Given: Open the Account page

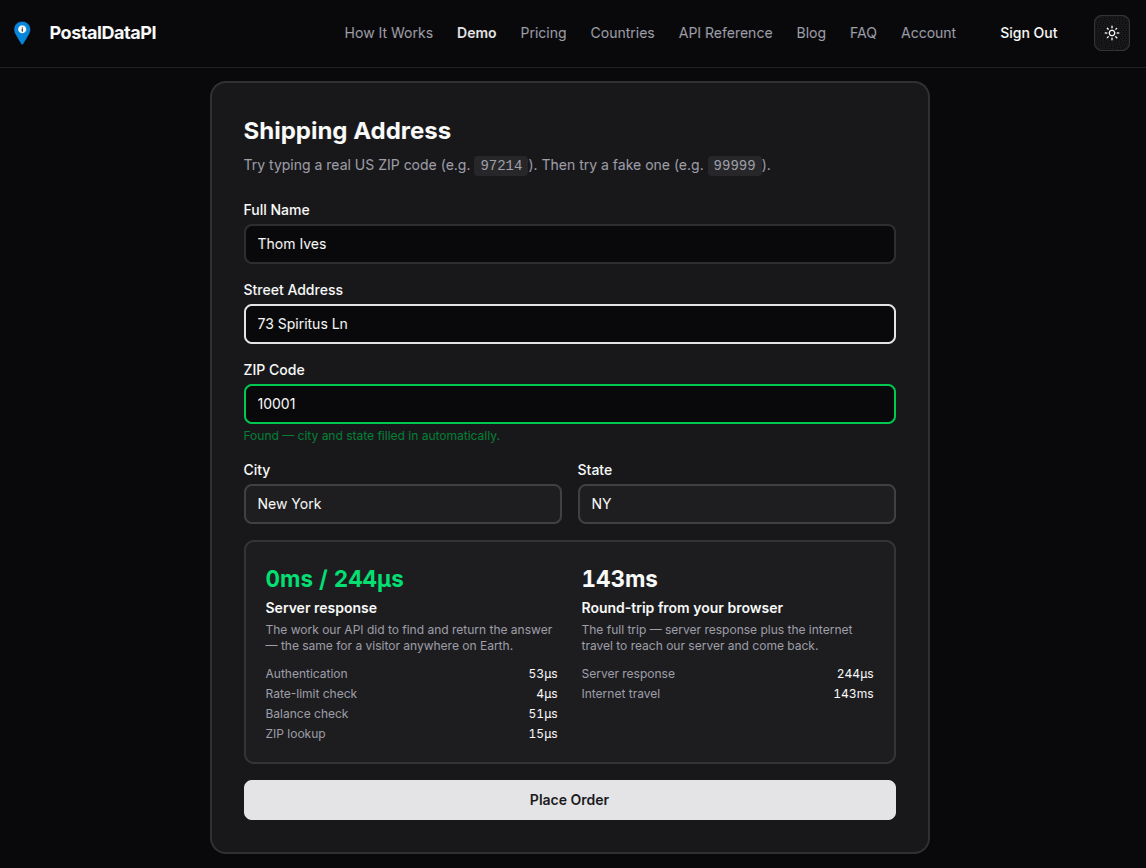Looking at the screenshot, I should (x=928, y=33).
